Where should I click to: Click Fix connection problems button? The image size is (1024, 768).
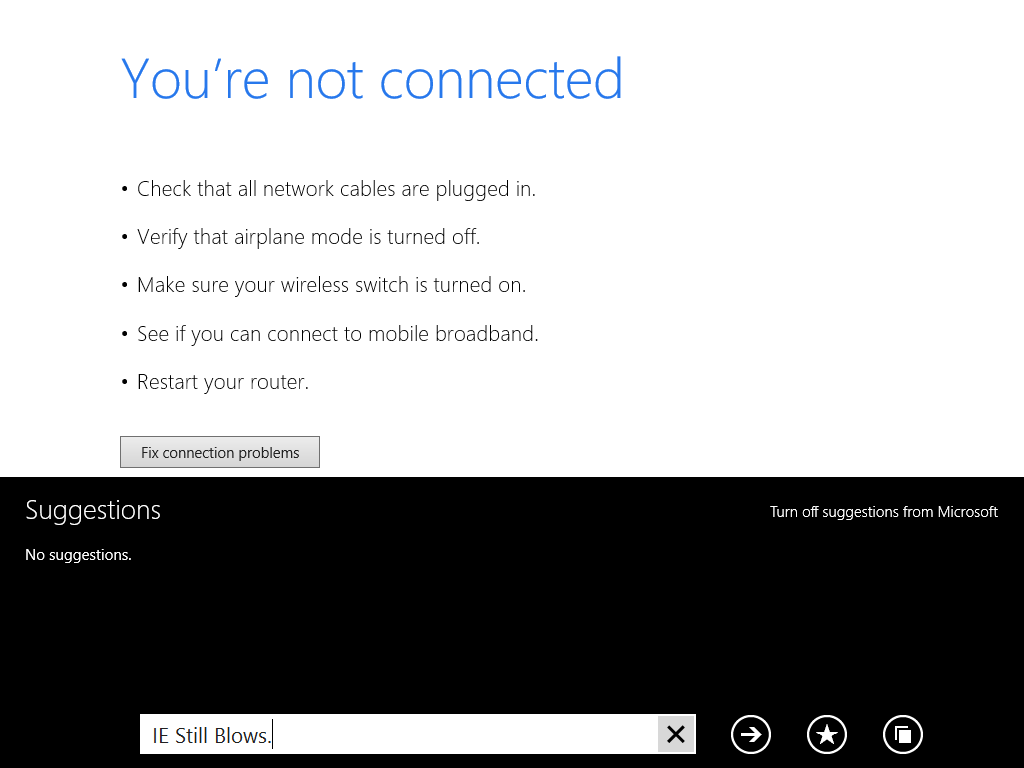pos(220,452)
